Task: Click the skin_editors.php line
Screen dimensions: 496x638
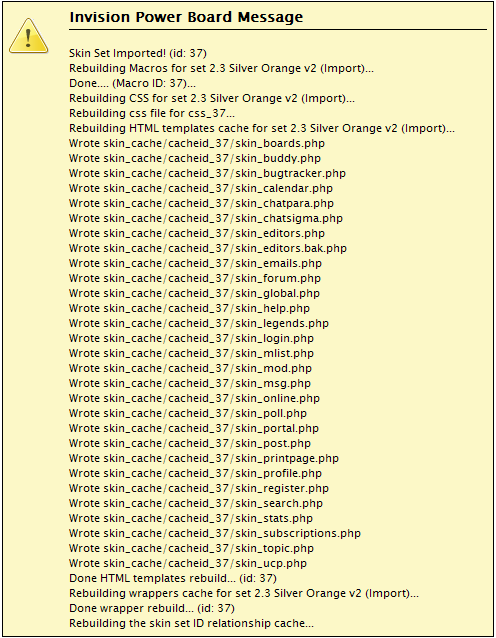Action: coord(197,234)
